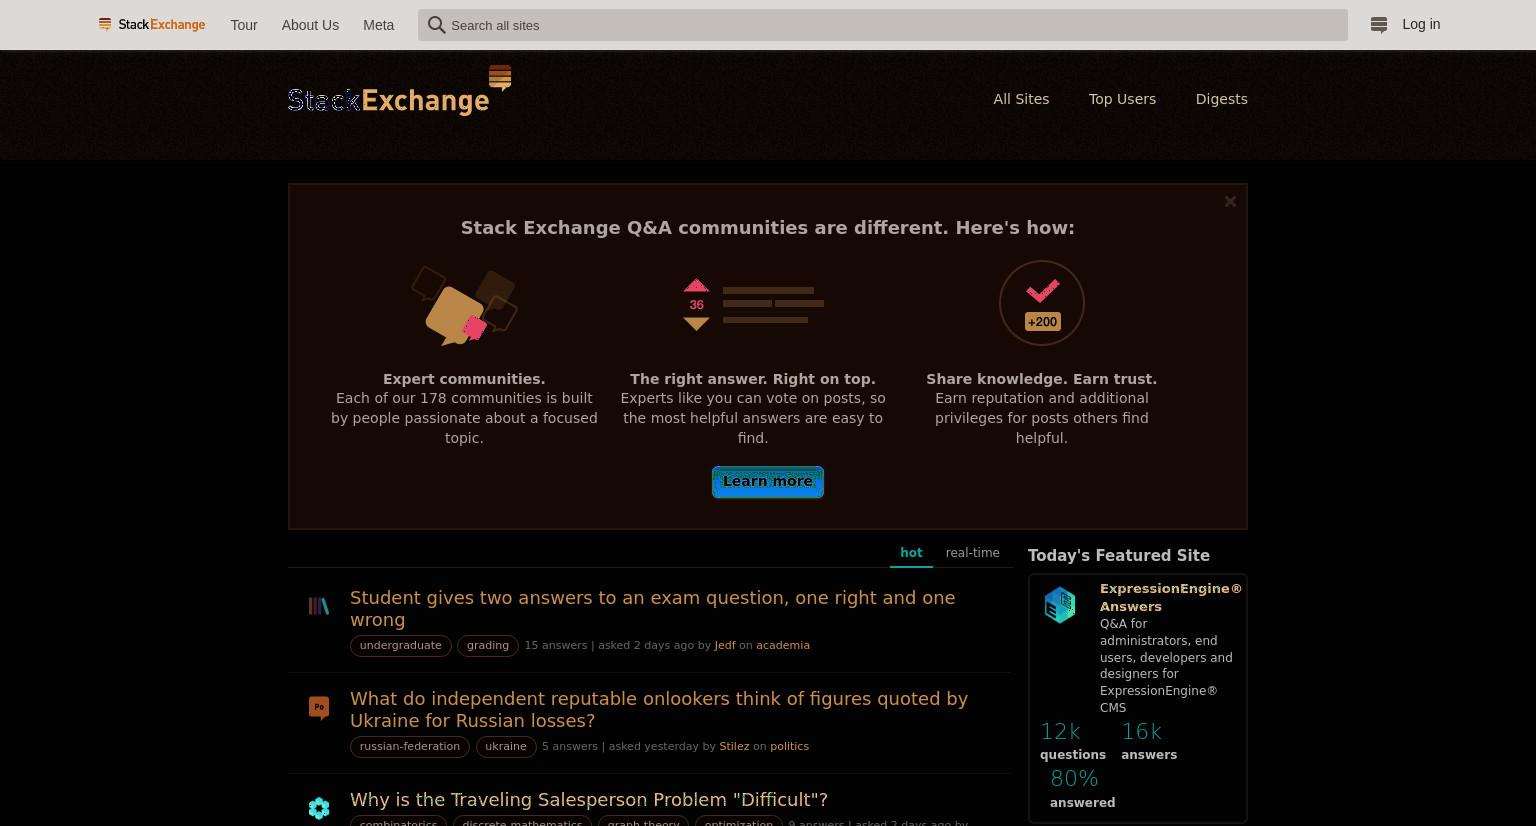Image resolution: width=1536 pixels, height=826 pixels.
Task: Click the expert communities speech bubbles illustration
Action: pos(464,306)
